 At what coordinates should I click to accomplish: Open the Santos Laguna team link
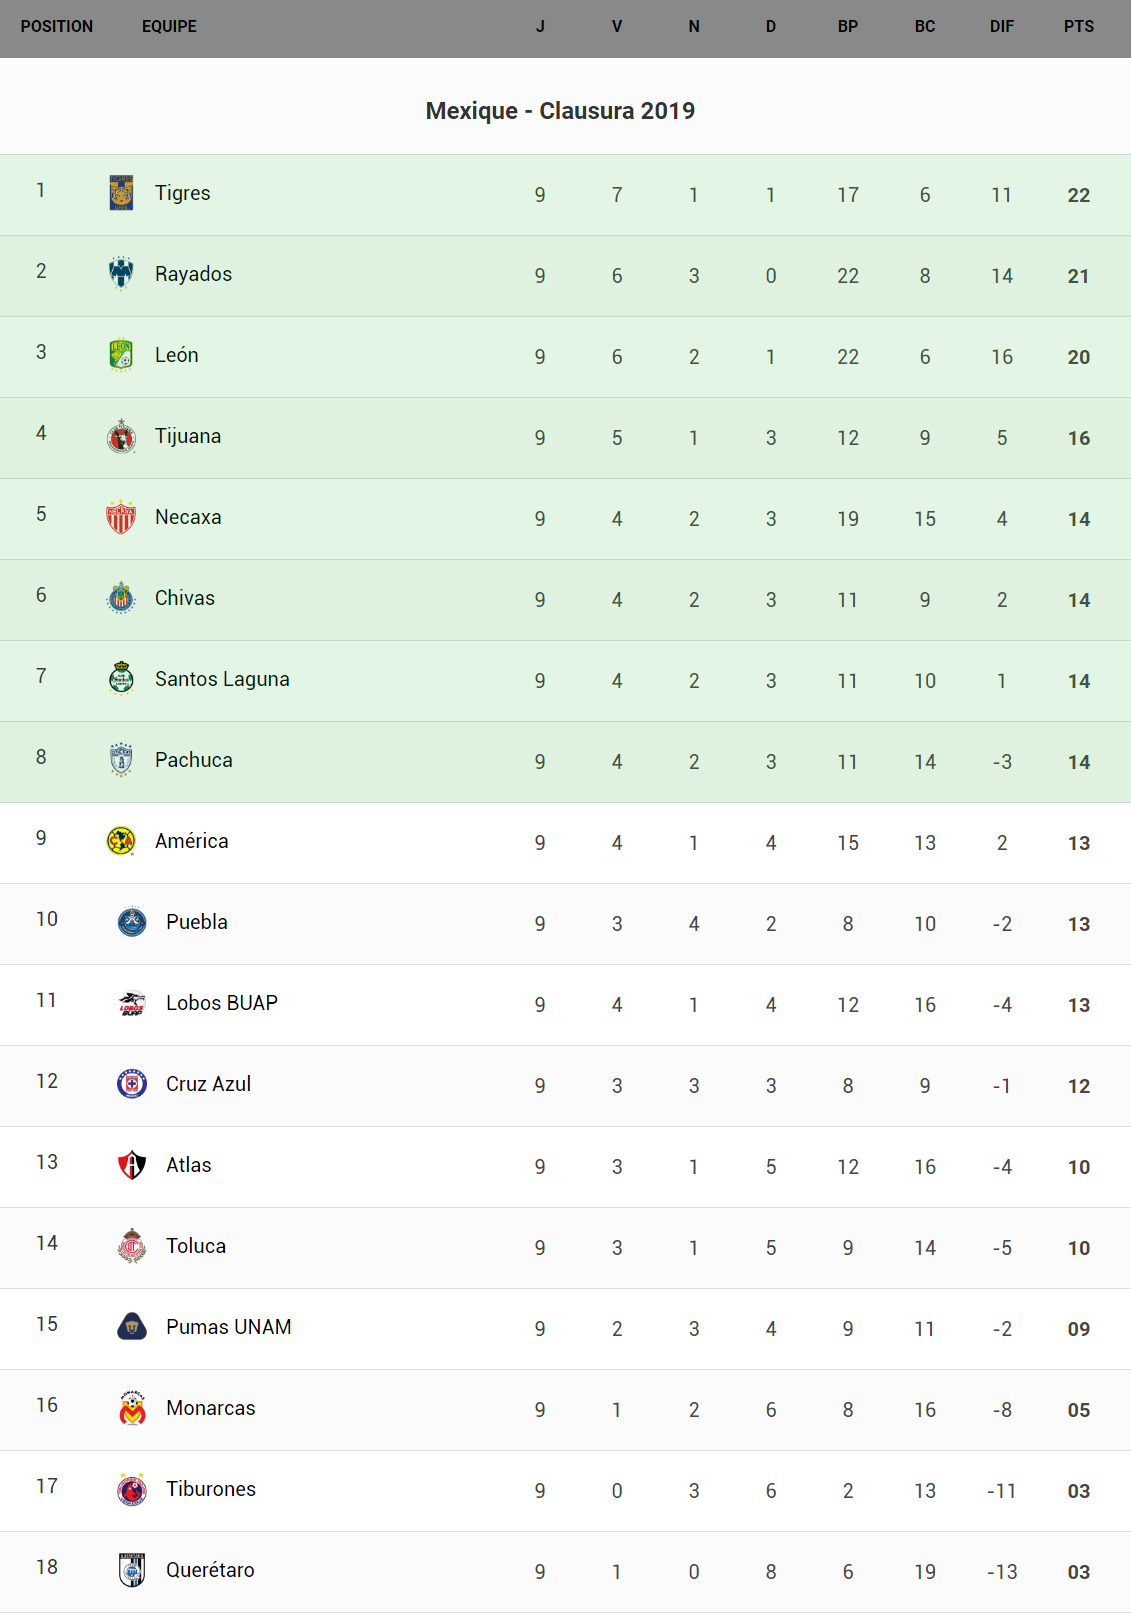pyautogui.click(x=222, y=679)
